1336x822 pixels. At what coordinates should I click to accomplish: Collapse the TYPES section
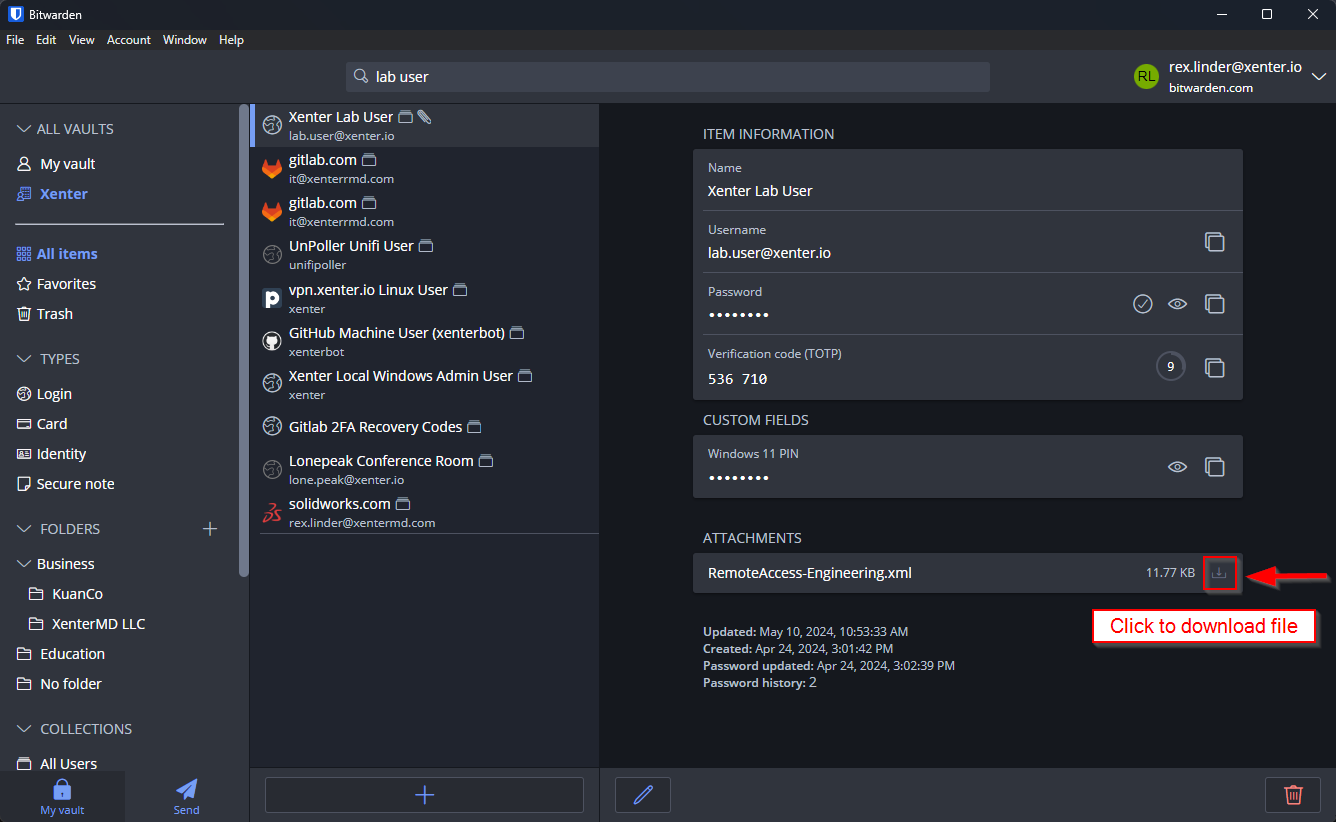[x=25, y=359]
